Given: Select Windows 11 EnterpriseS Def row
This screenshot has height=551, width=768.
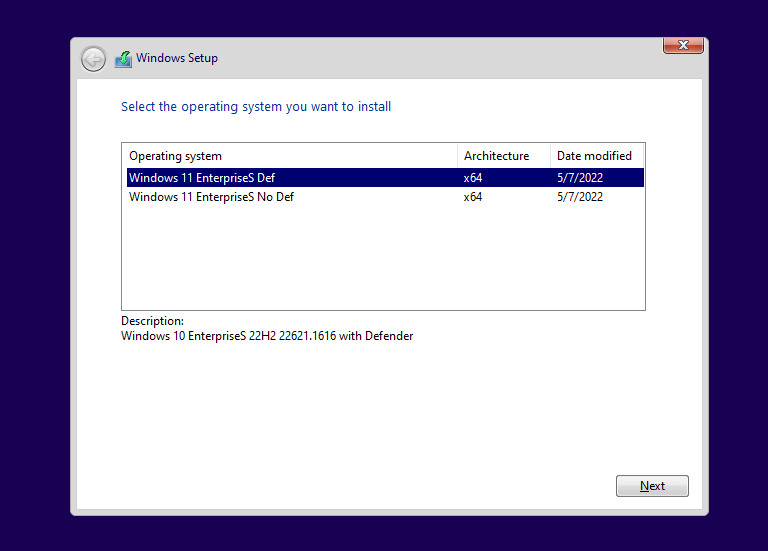Looking at the screenshot, I should [385, 177].
